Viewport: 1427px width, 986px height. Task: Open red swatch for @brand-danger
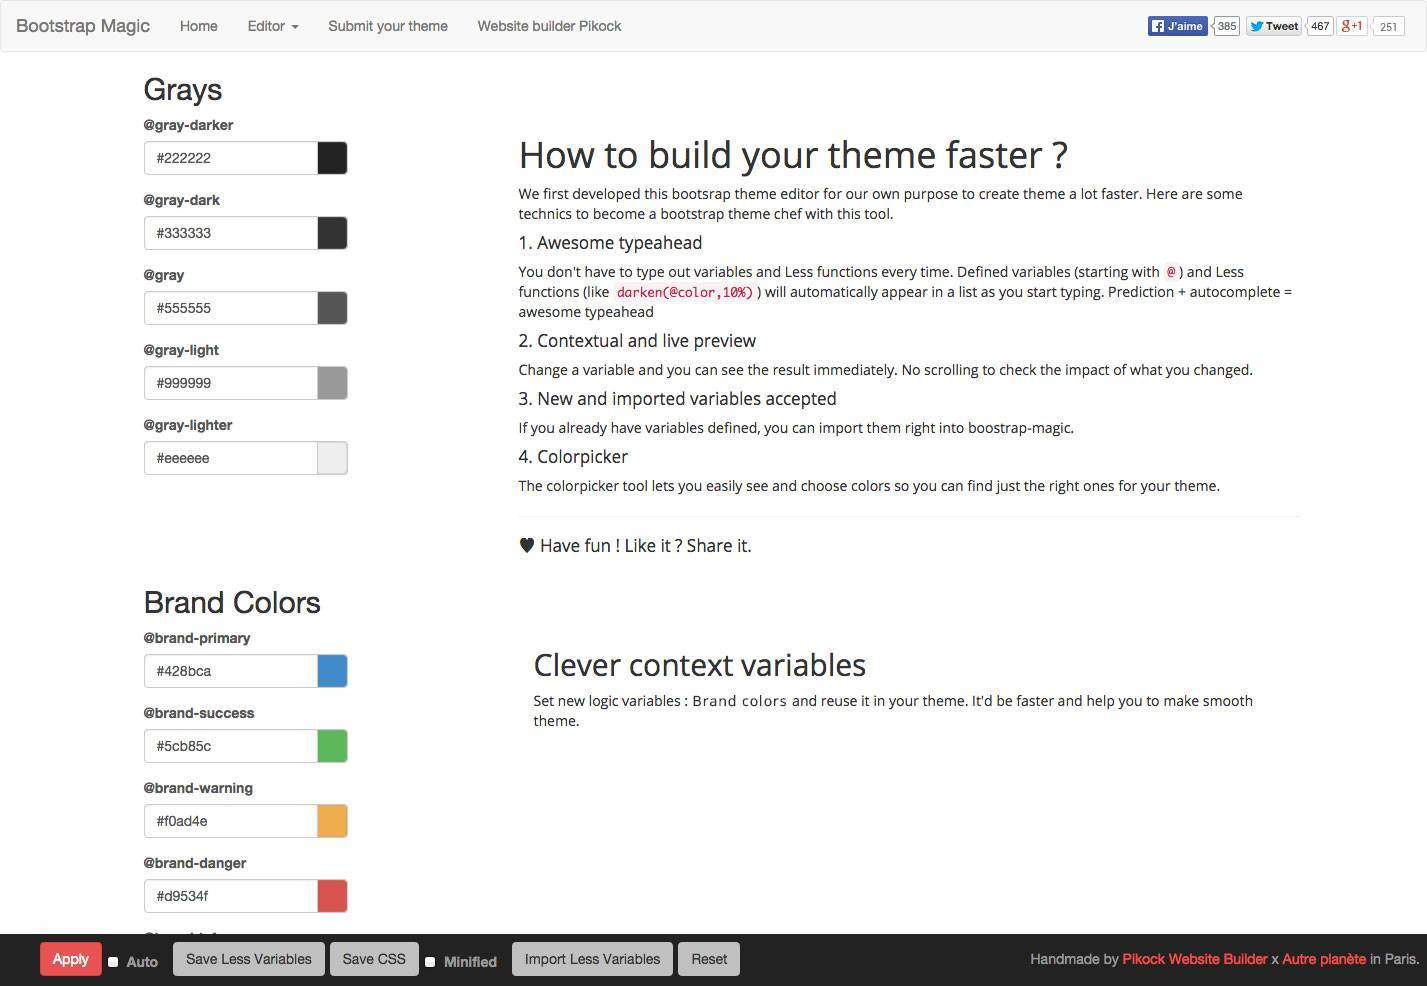tap(332, 896)
